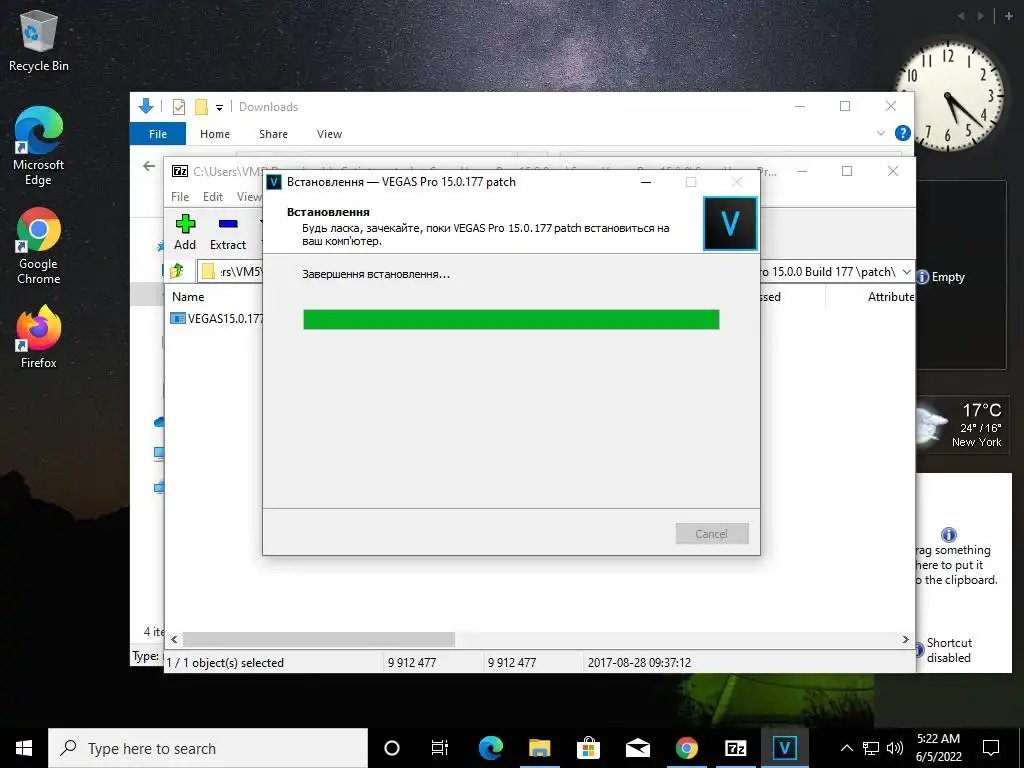Go up one folder level in 7-Zip

pyautogui.click(x=177, y=271)
